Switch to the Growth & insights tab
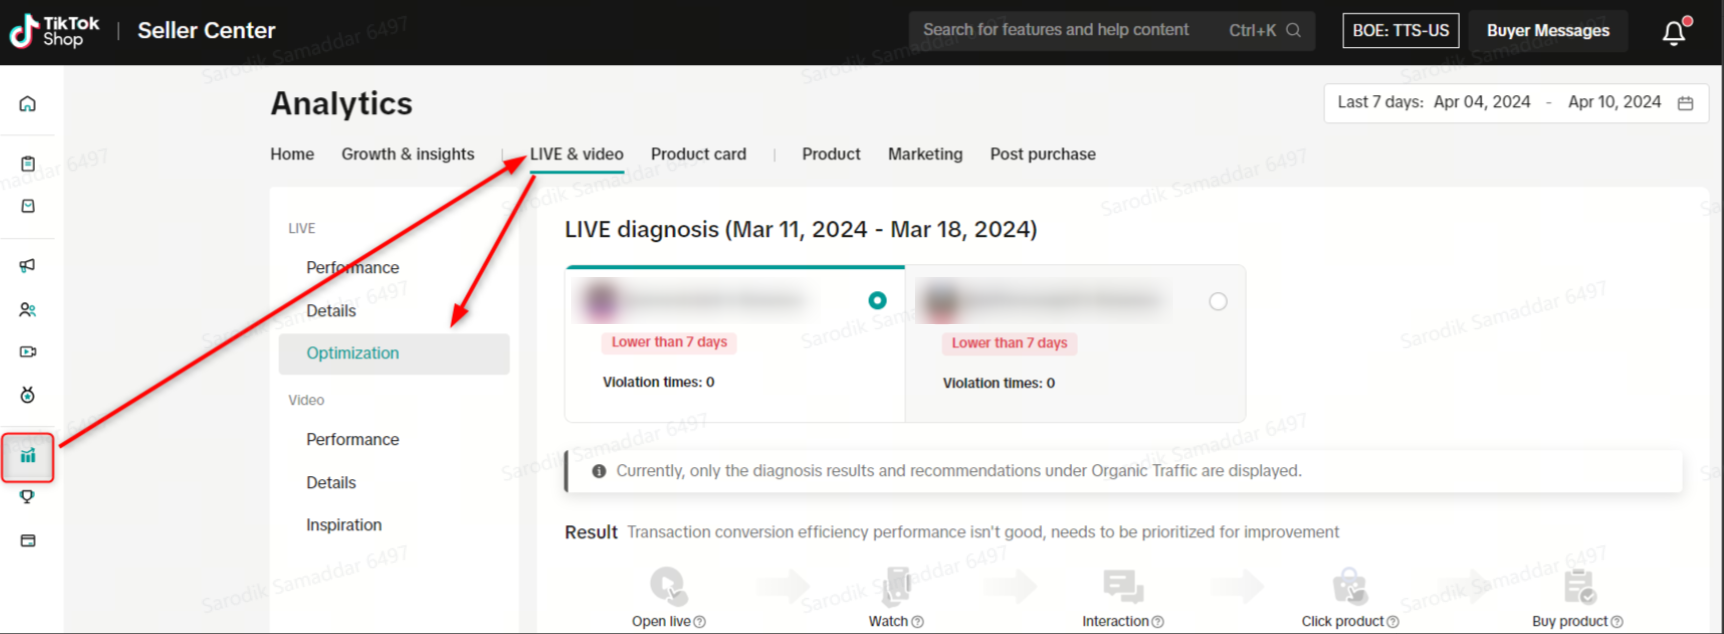Image resolution: width=1724 pixels, height=634 pixels. tap(408, 154)
